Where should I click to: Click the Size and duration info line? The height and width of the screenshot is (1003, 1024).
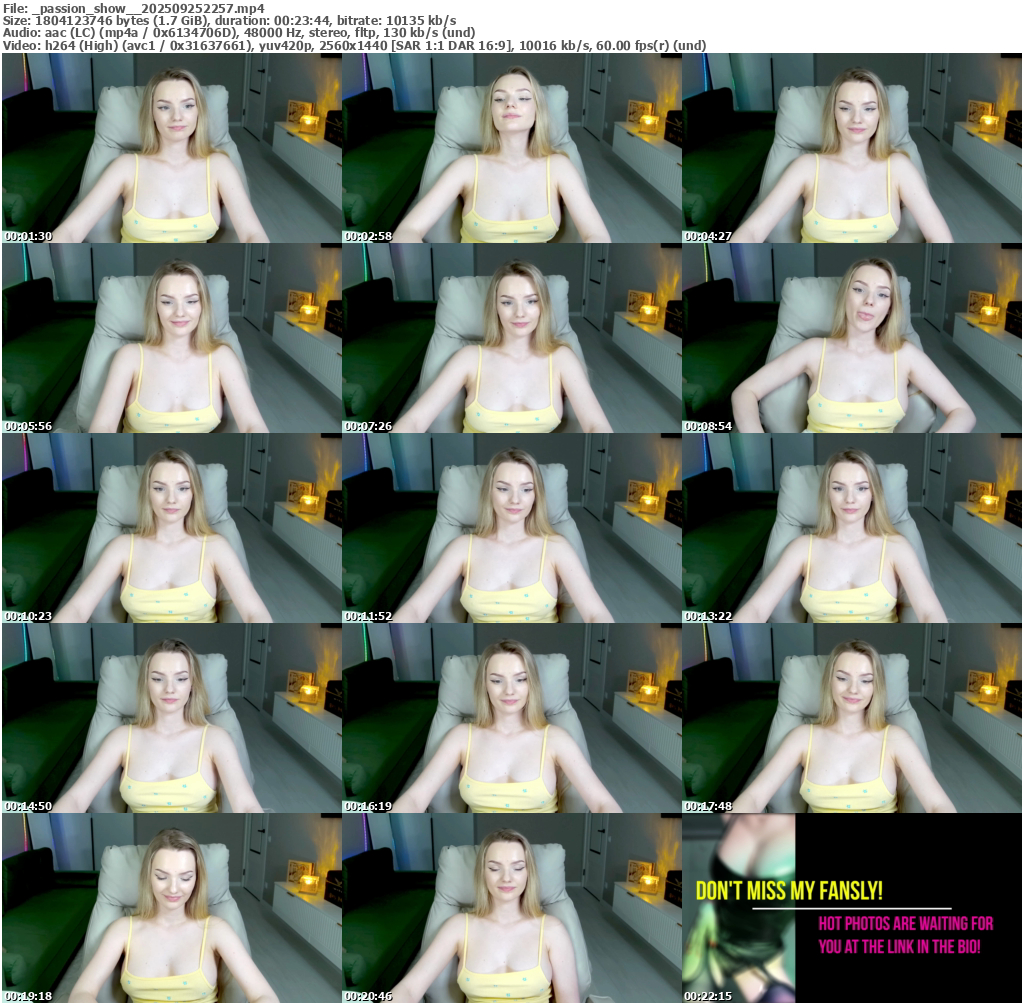pyautogui.click(x=229, y=20)
